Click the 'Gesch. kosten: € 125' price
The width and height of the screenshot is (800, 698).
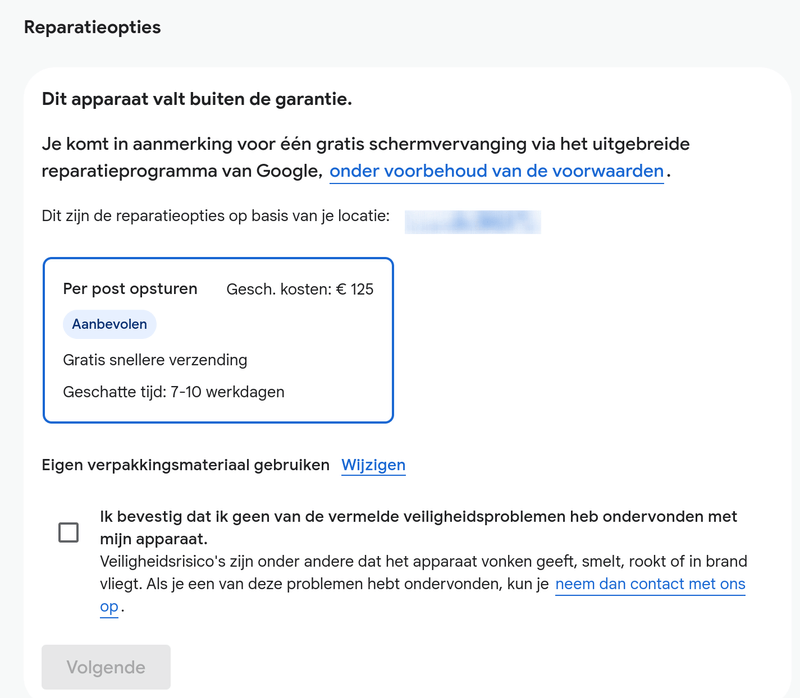click(300, 289)
